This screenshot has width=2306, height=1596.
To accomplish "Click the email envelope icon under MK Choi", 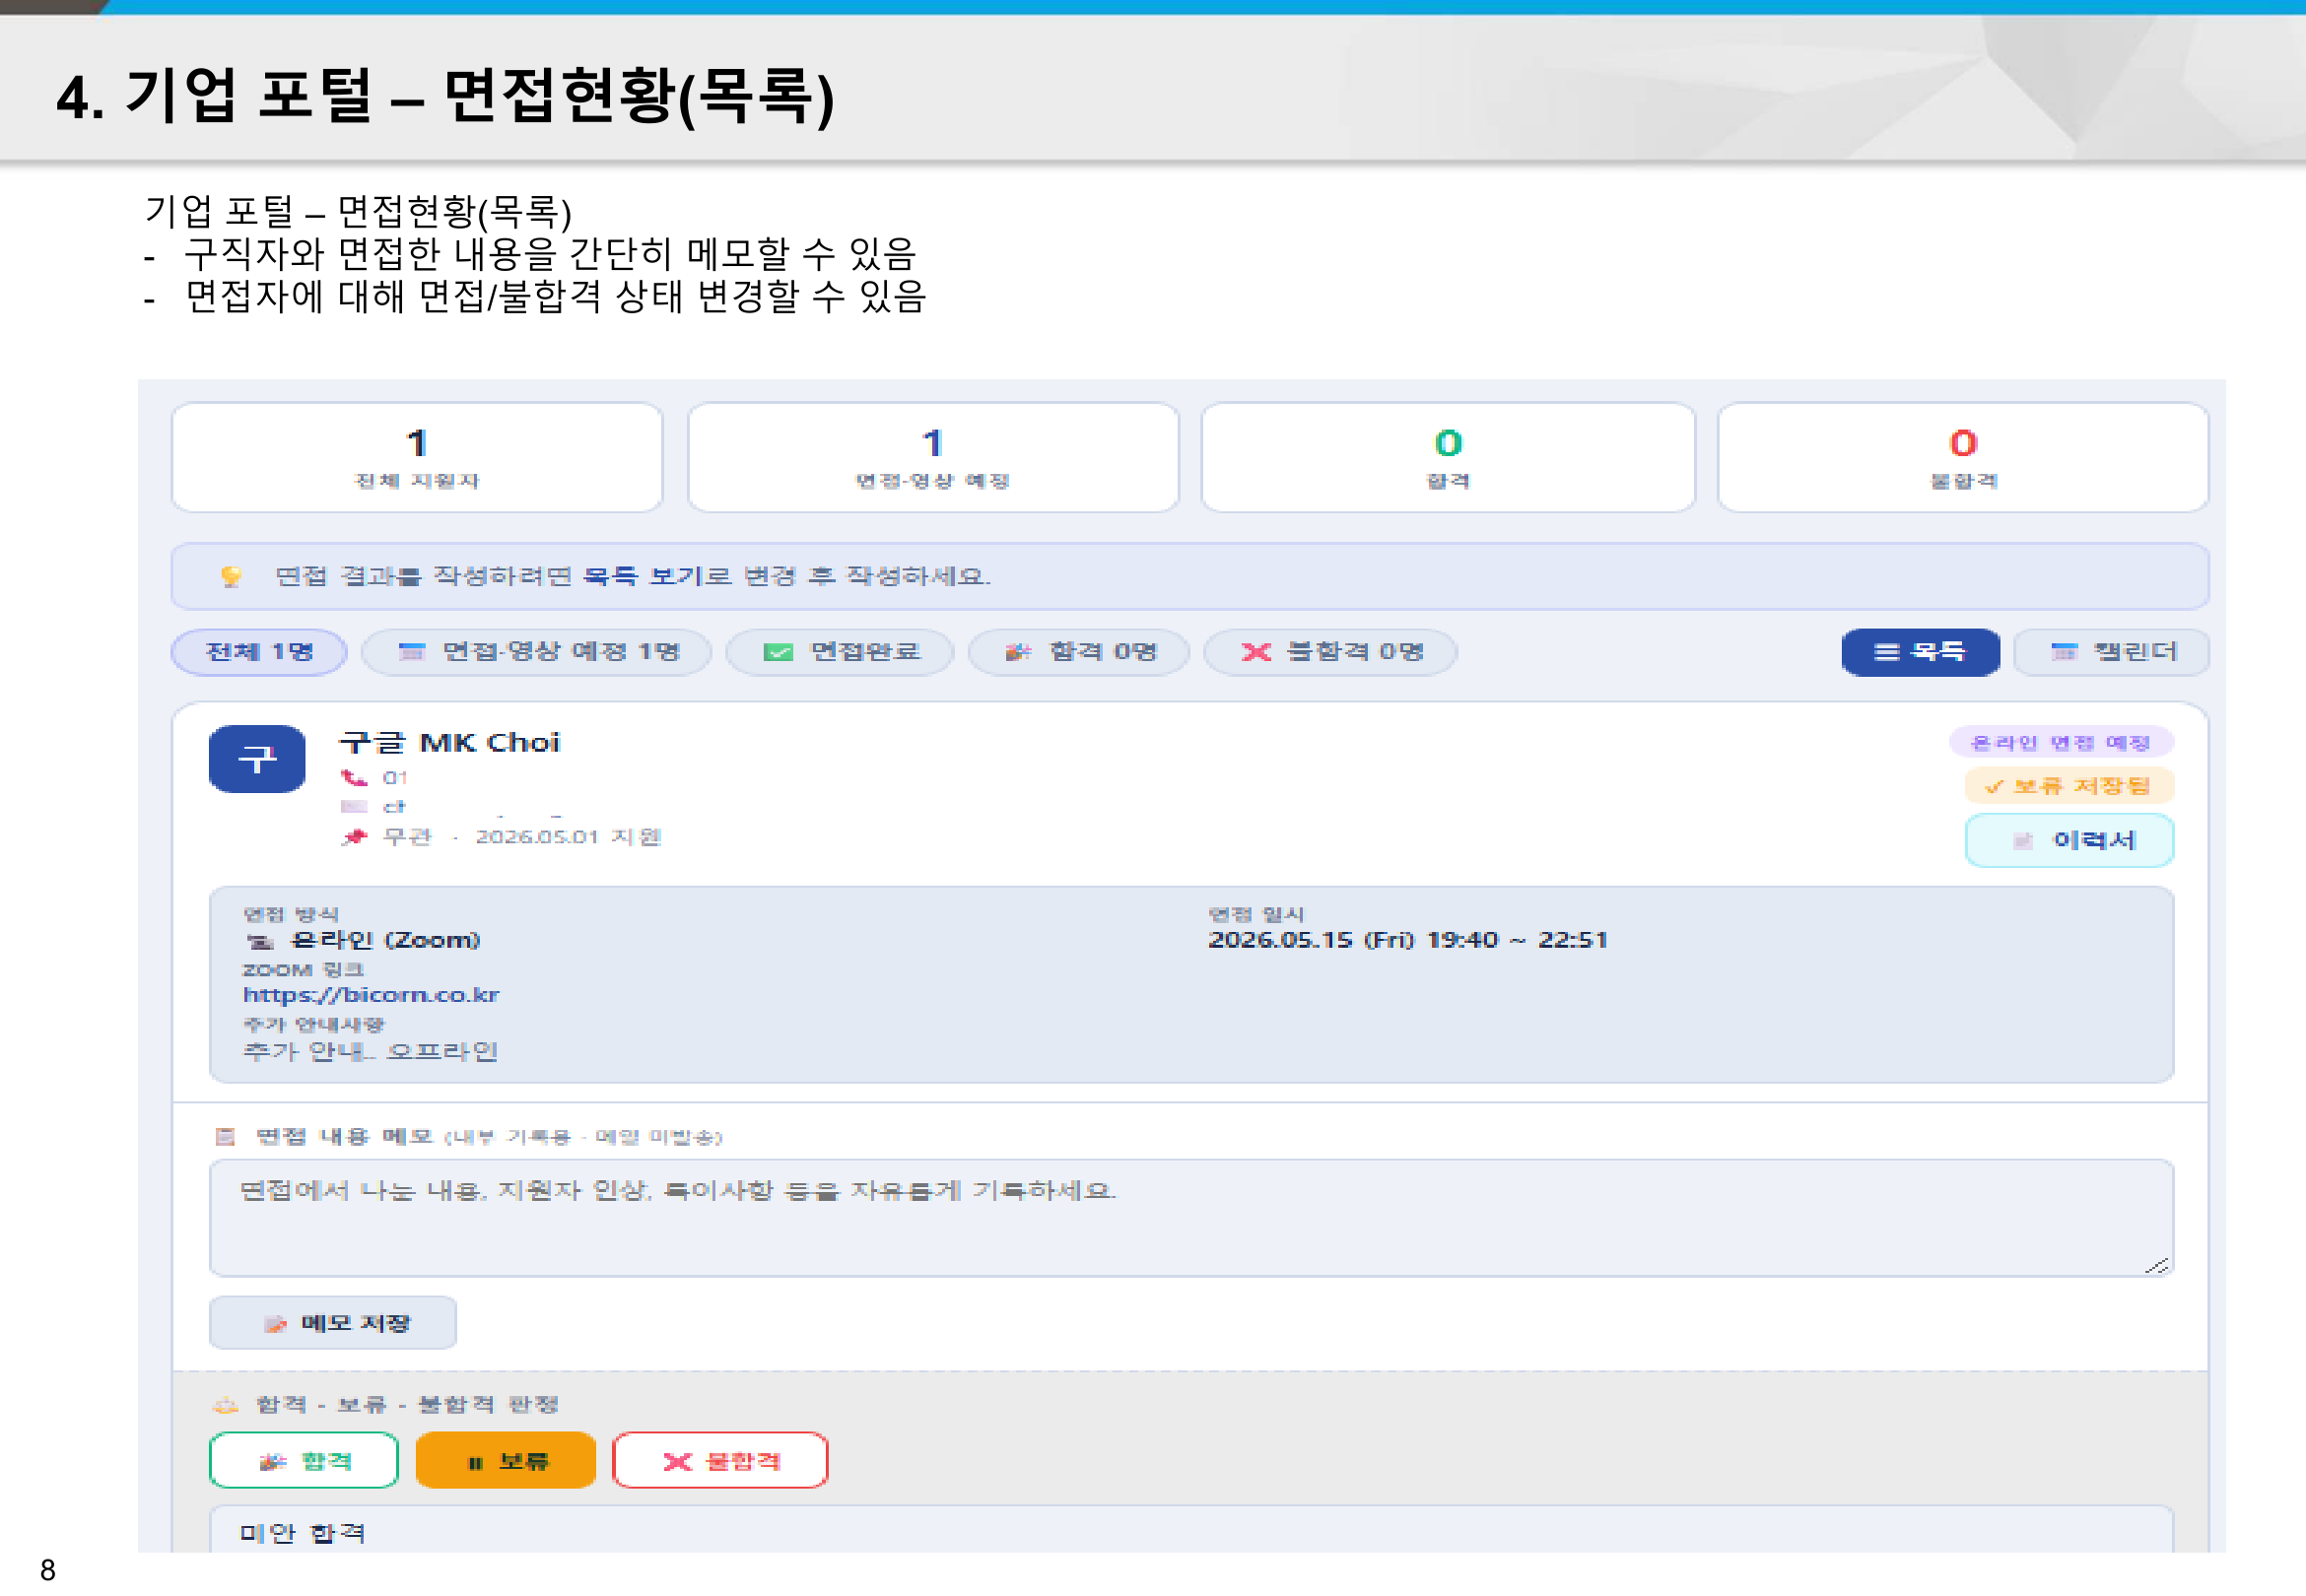I will pyautogui.click(x=354, y=806).
